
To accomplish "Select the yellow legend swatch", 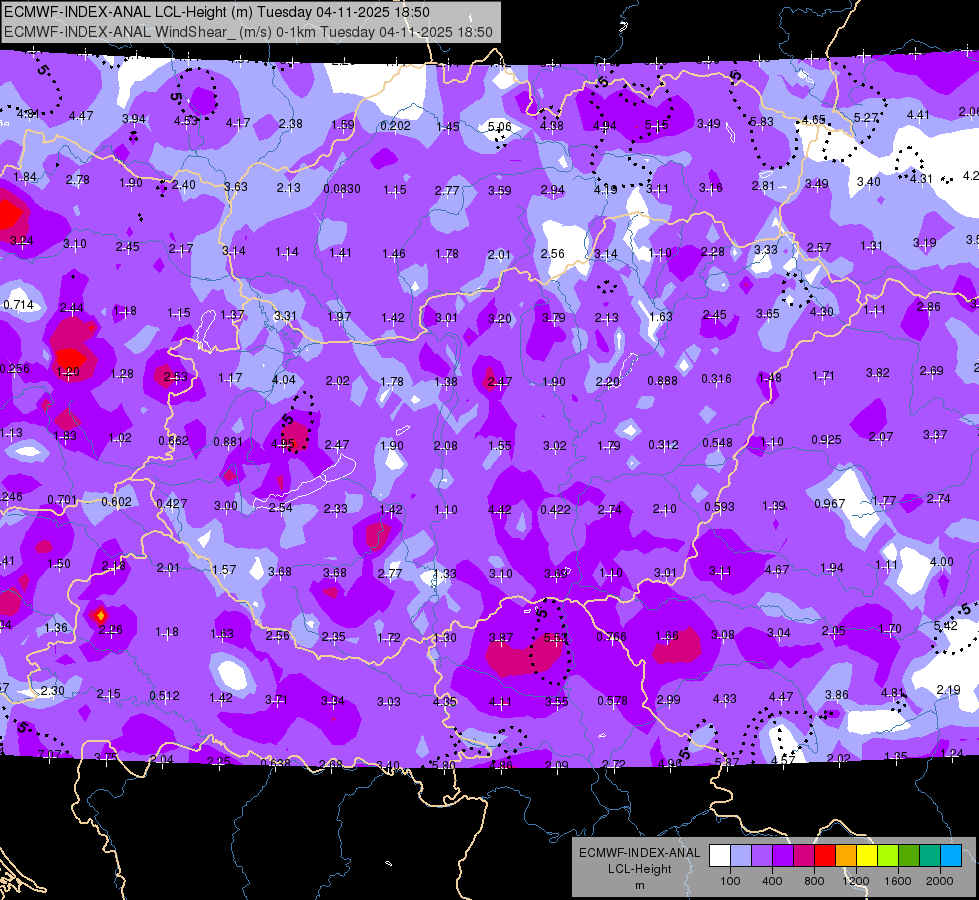I will [x=867, y=855].
